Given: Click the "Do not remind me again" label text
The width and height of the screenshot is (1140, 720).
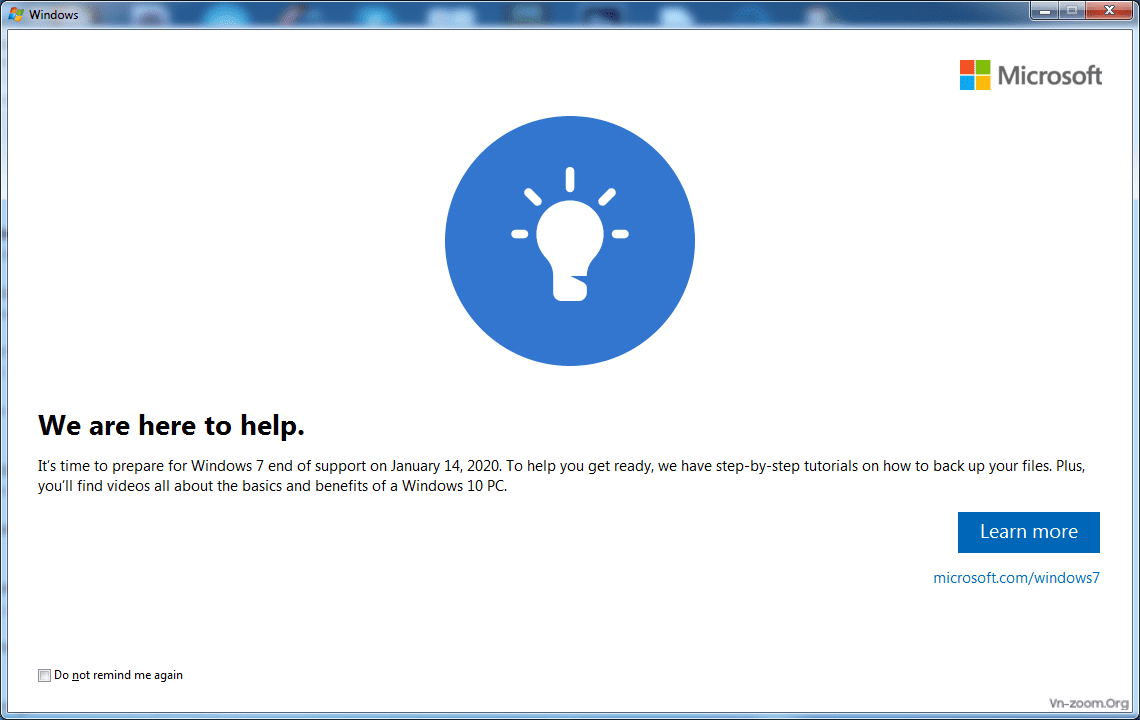Looking at the screenshot, I should tap(118, 675).
